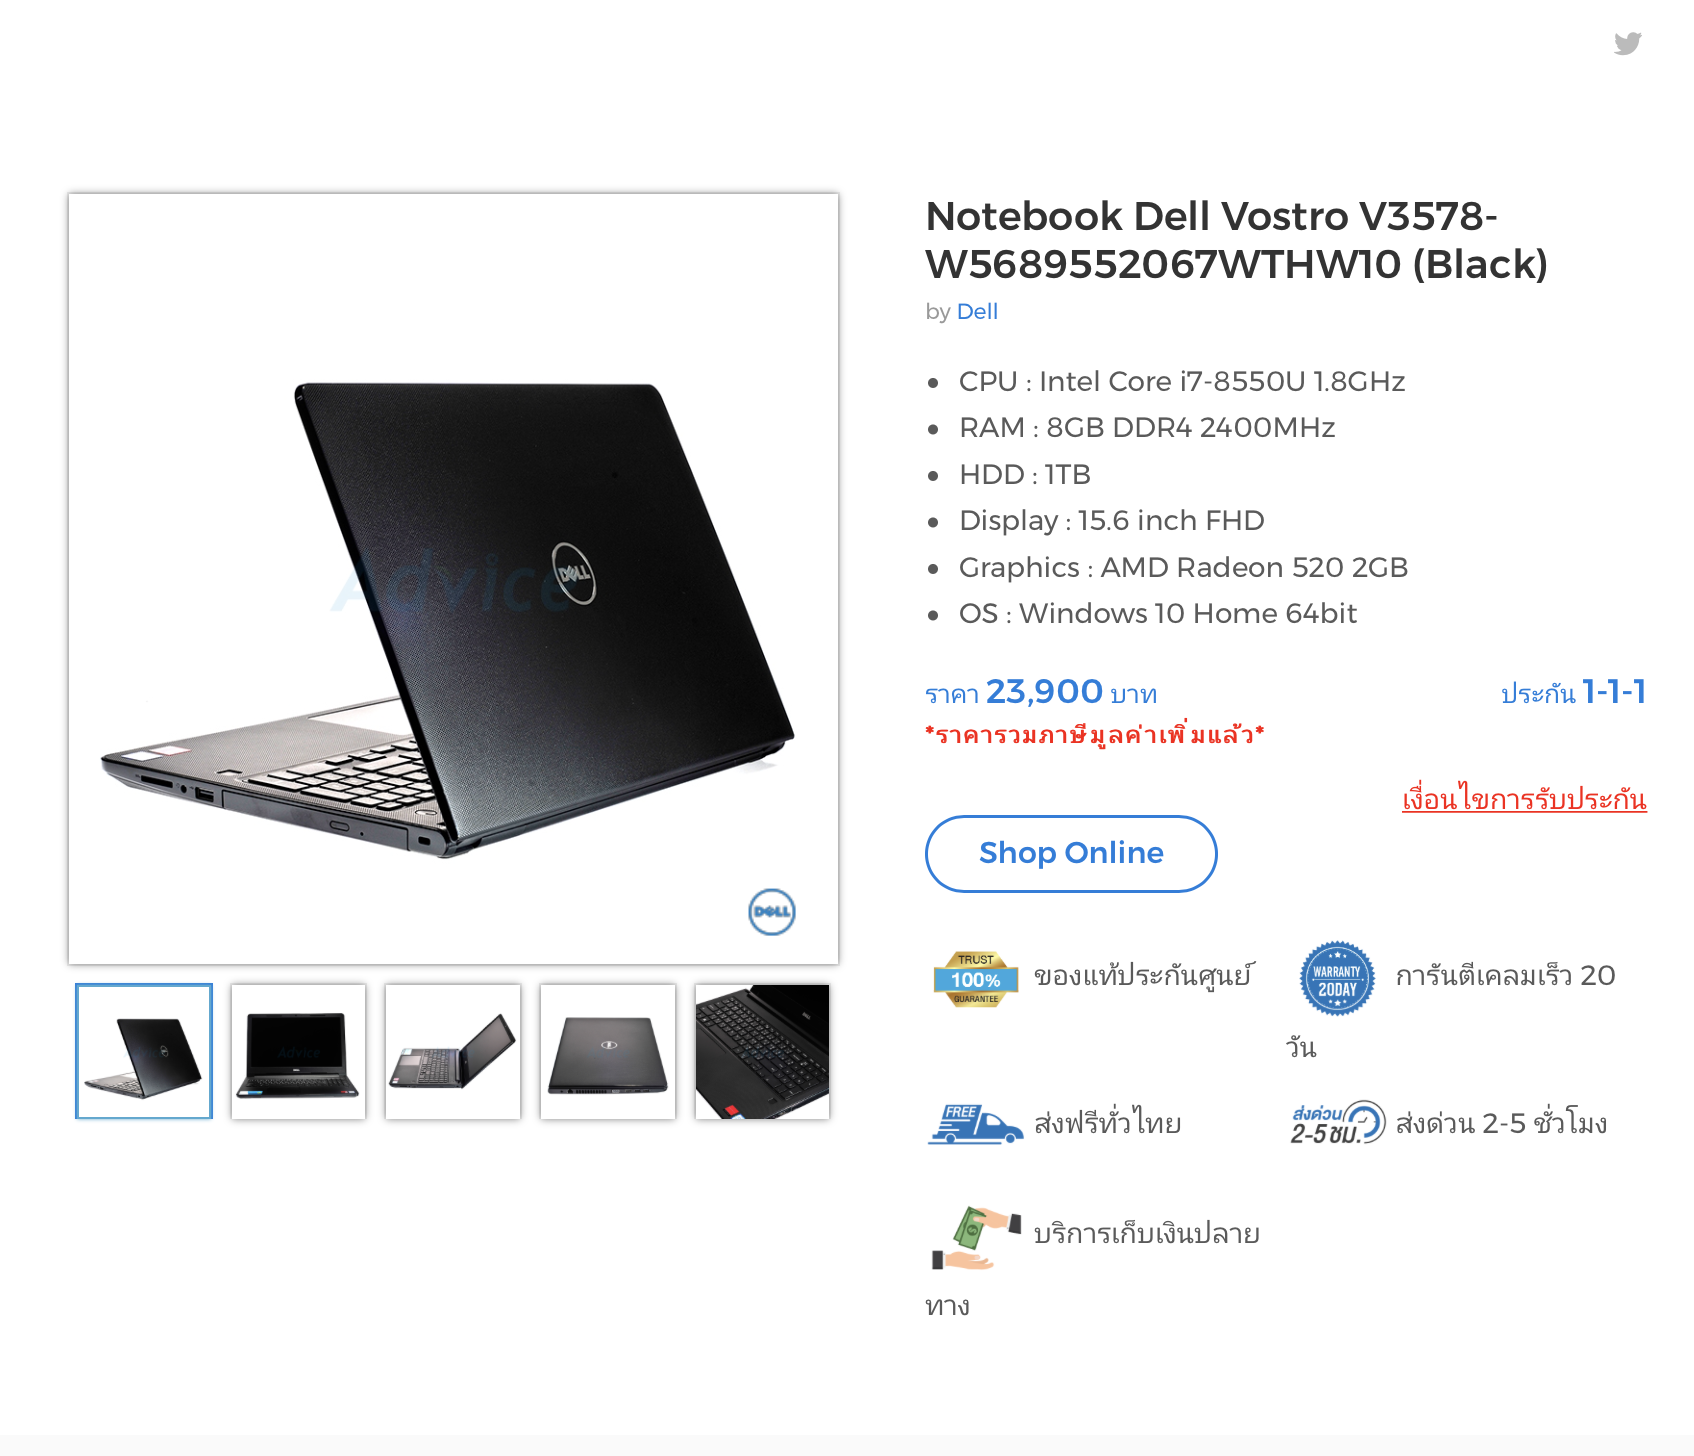
Task: Select the front-view laptop thumbnail
Action: 298,1051
